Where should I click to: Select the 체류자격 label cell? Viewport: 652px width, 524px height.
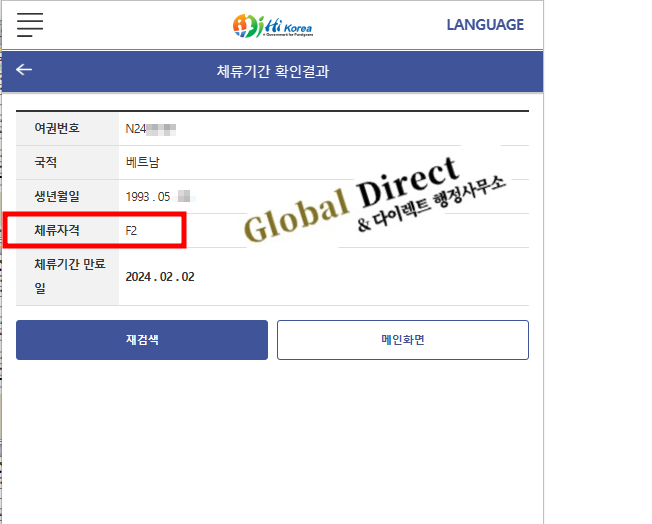(x=57, y=231)
